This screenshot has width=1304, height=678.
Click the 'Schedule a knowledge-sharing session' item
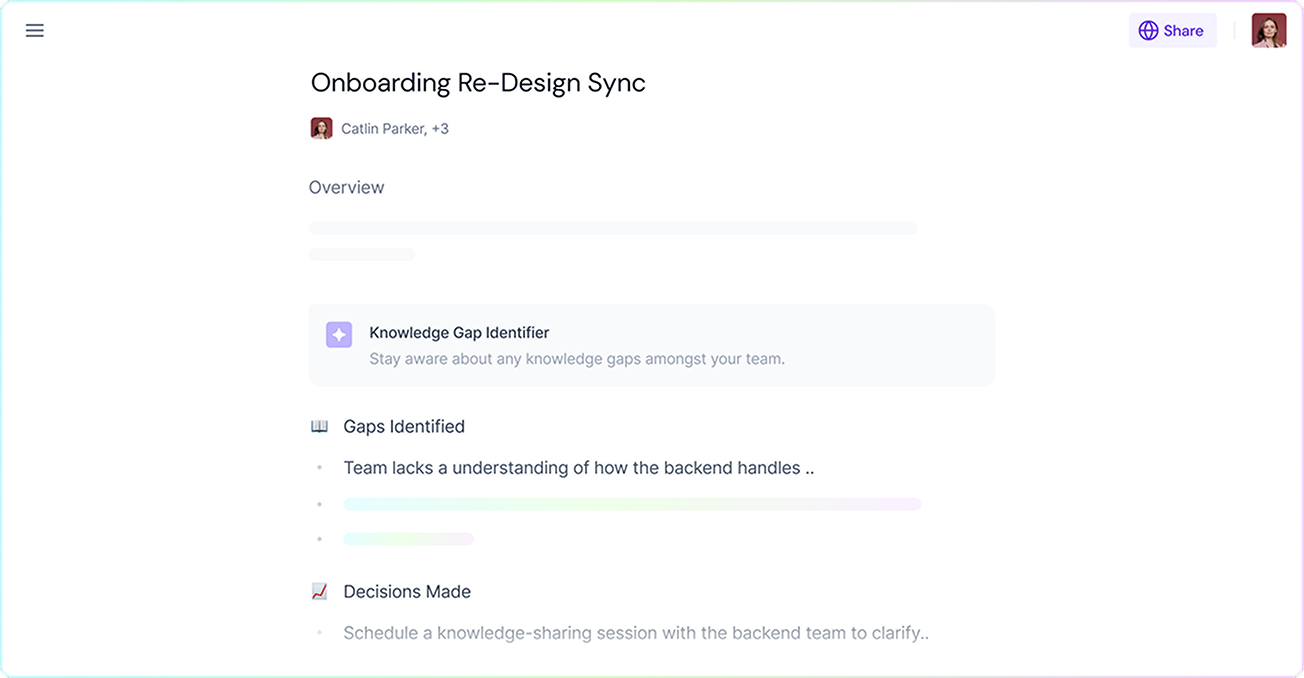point(636,633)
